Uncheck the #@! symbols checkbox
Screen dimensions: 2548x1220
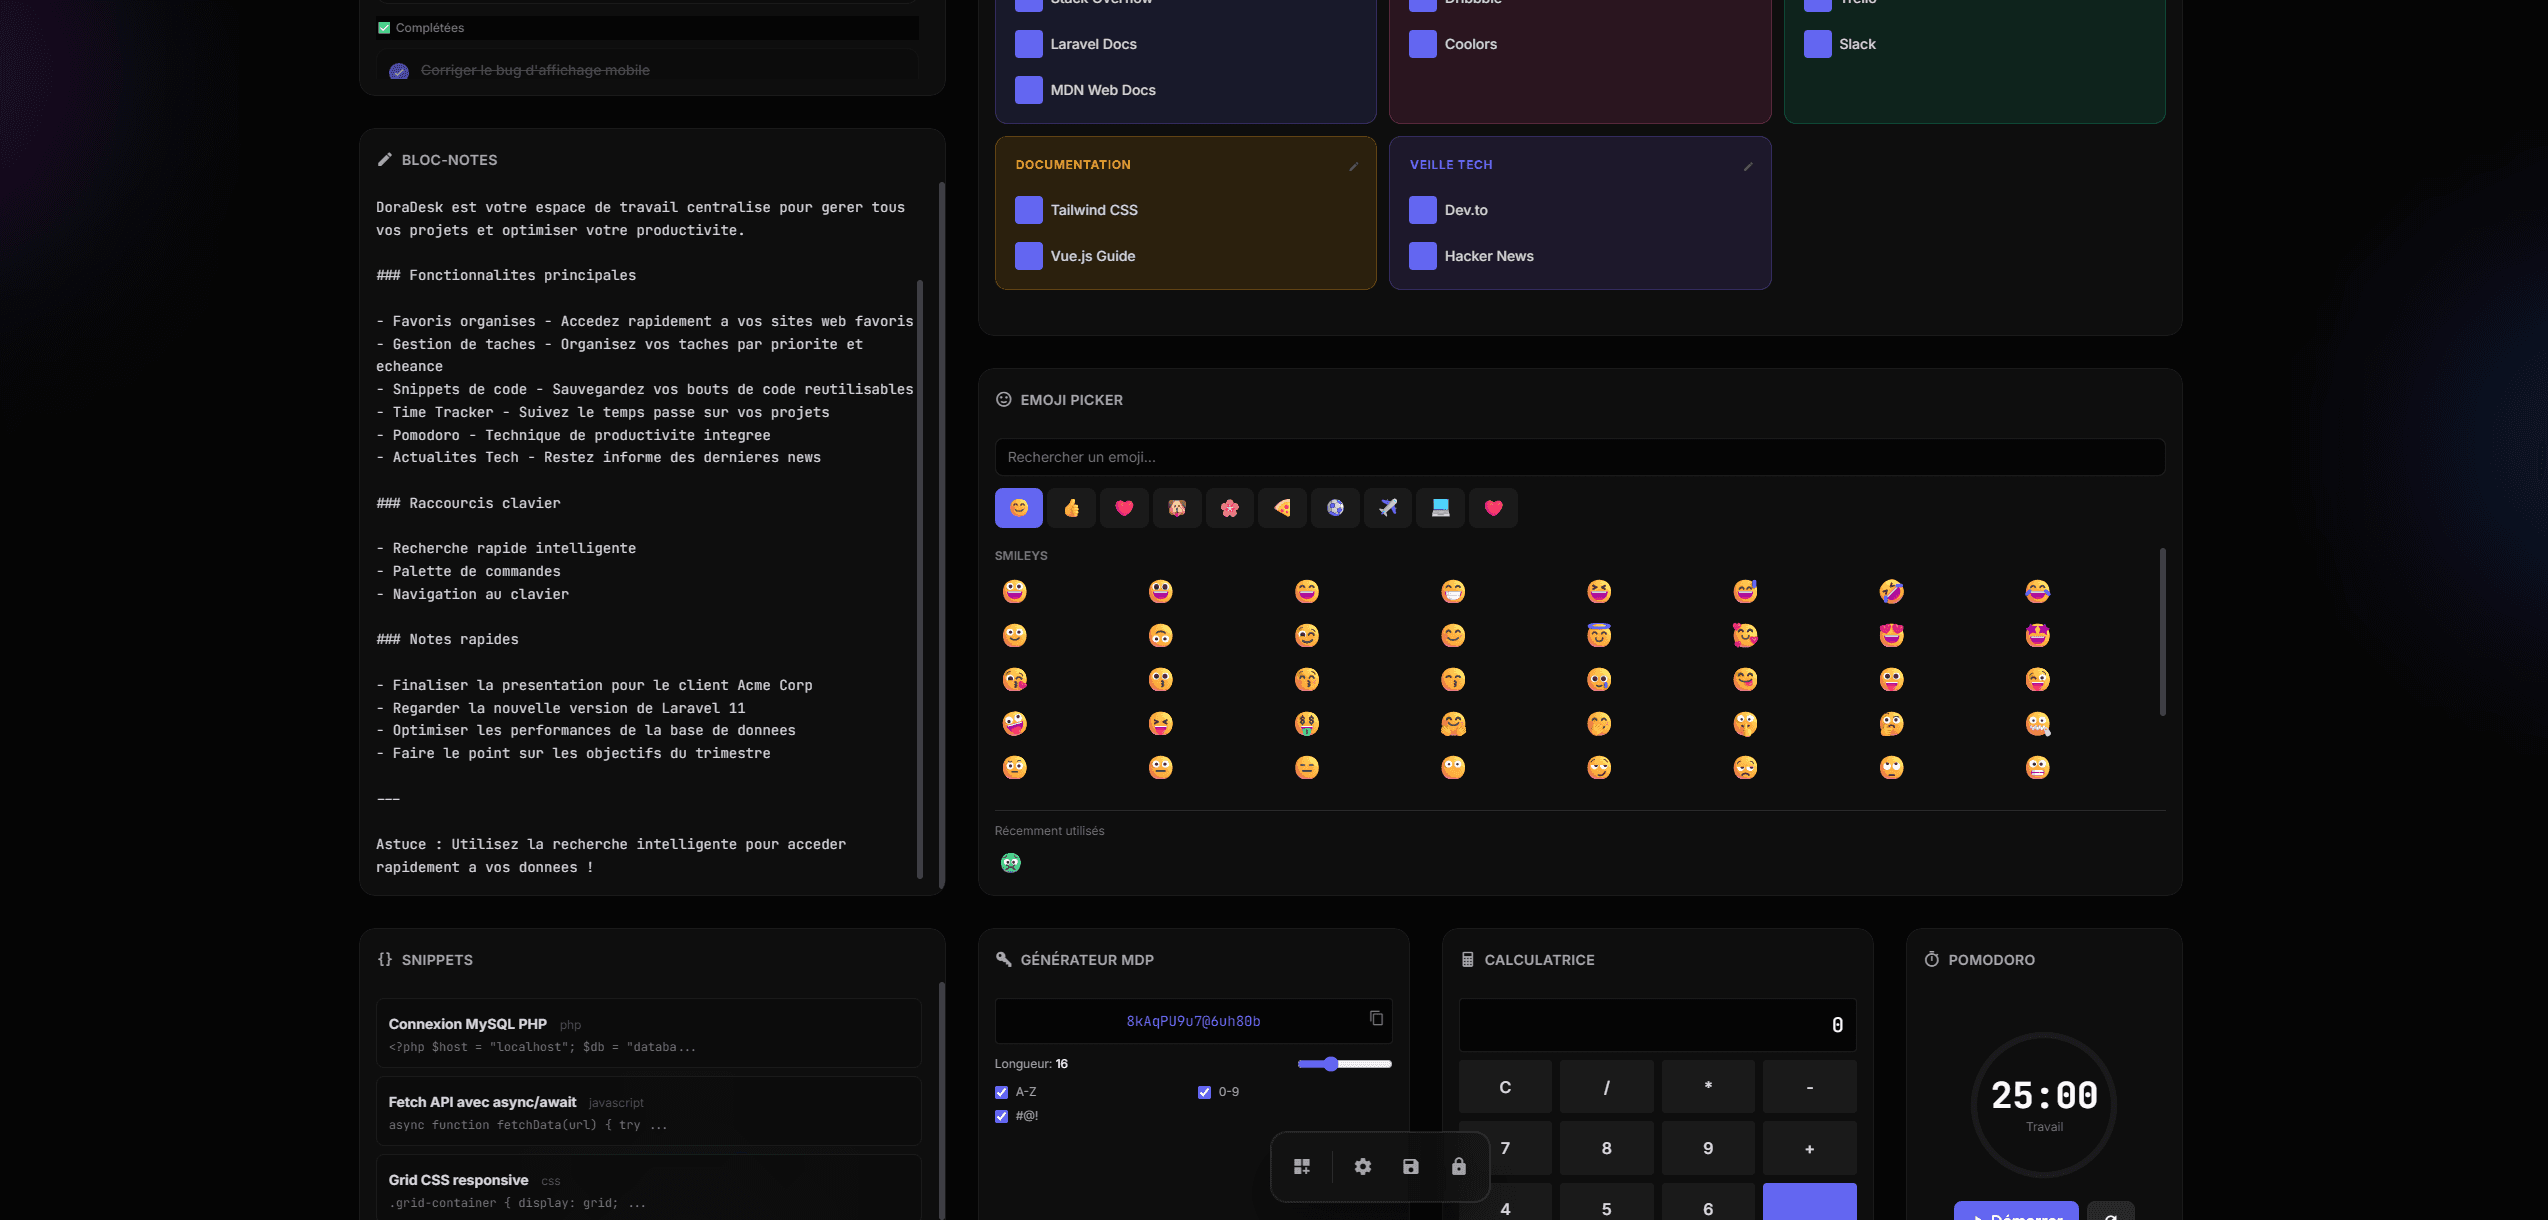pos(1001,1116)
